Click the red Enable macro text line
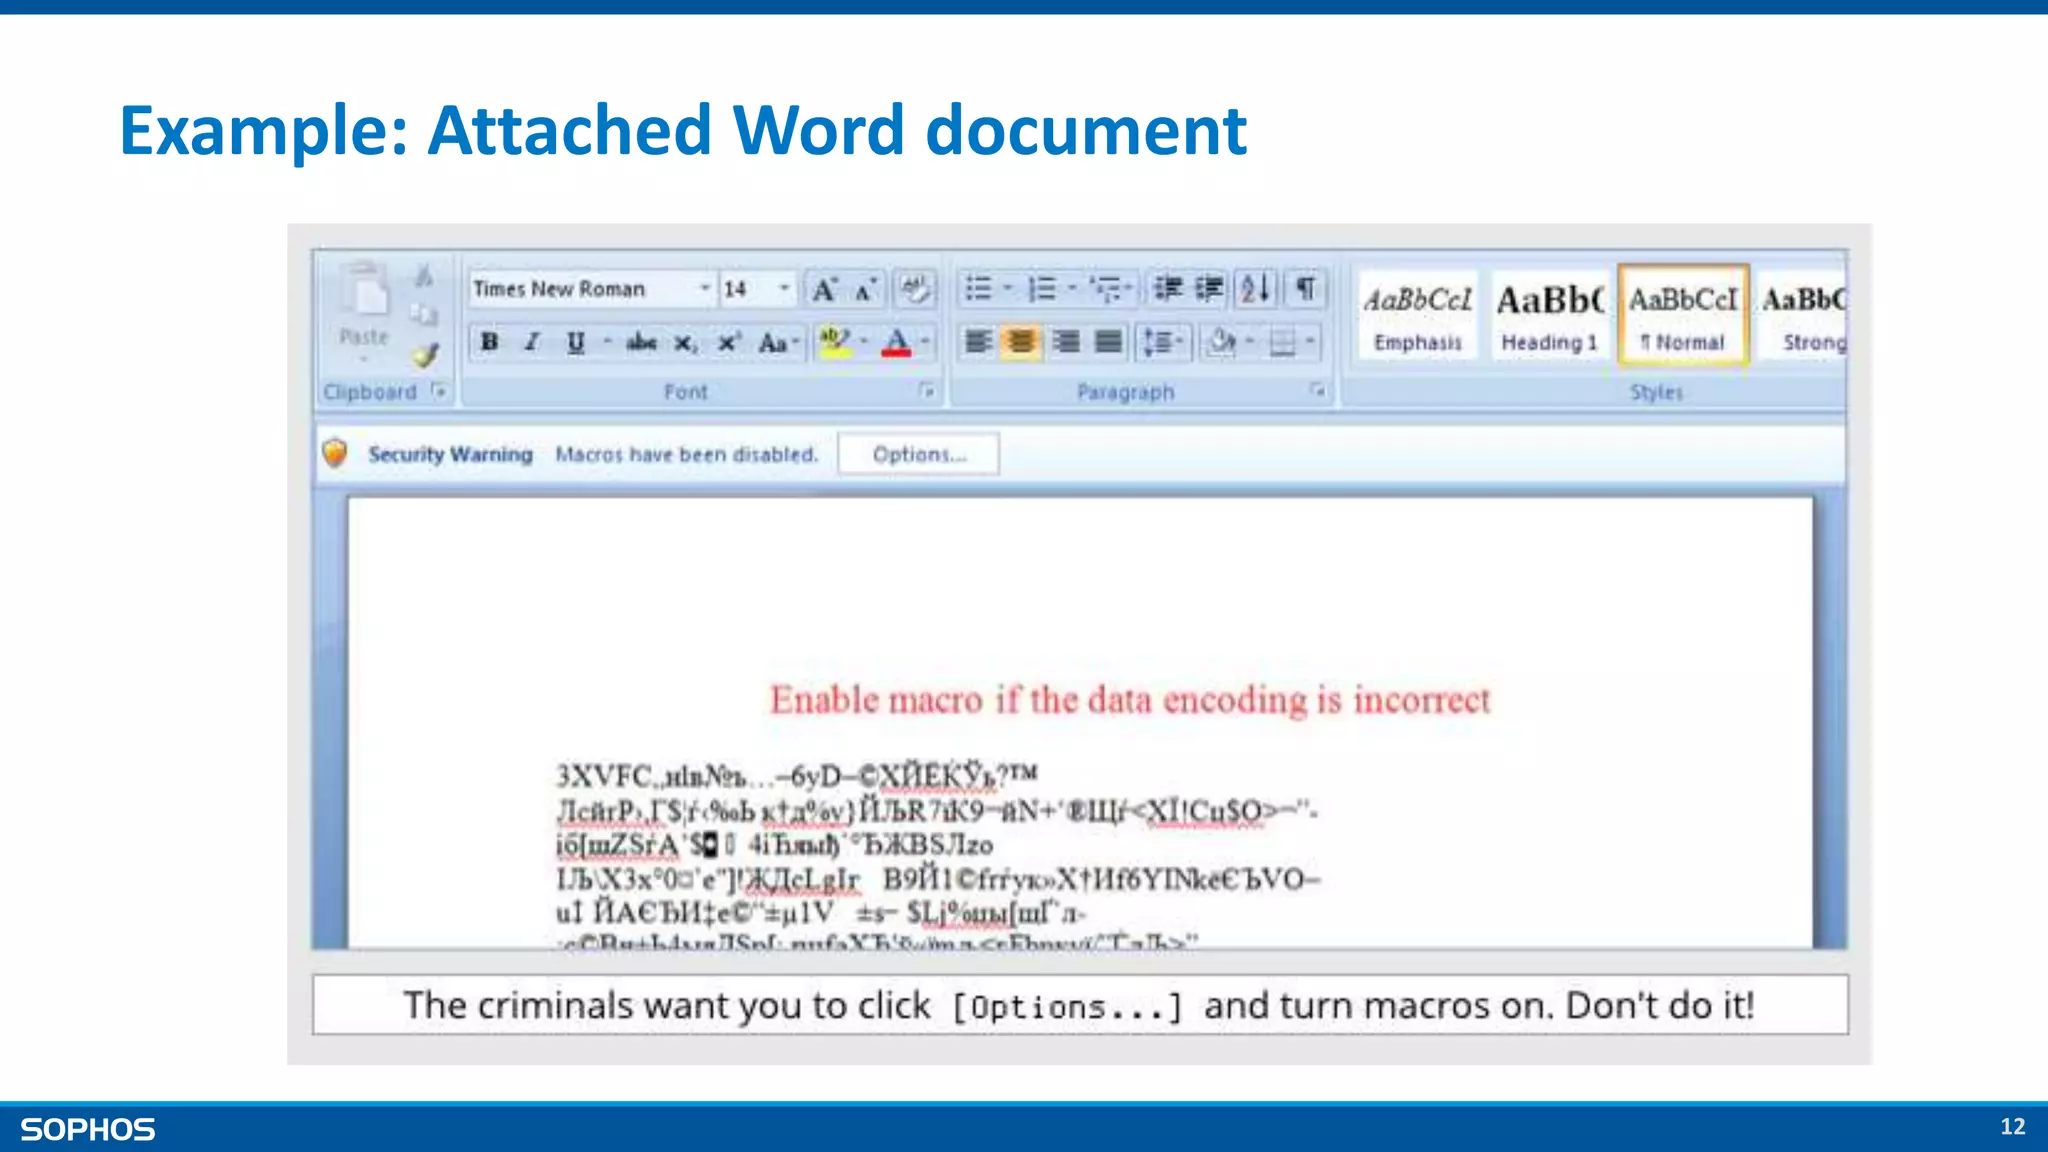This screenshot has height=1152, width=2048. coord(1130,700)
